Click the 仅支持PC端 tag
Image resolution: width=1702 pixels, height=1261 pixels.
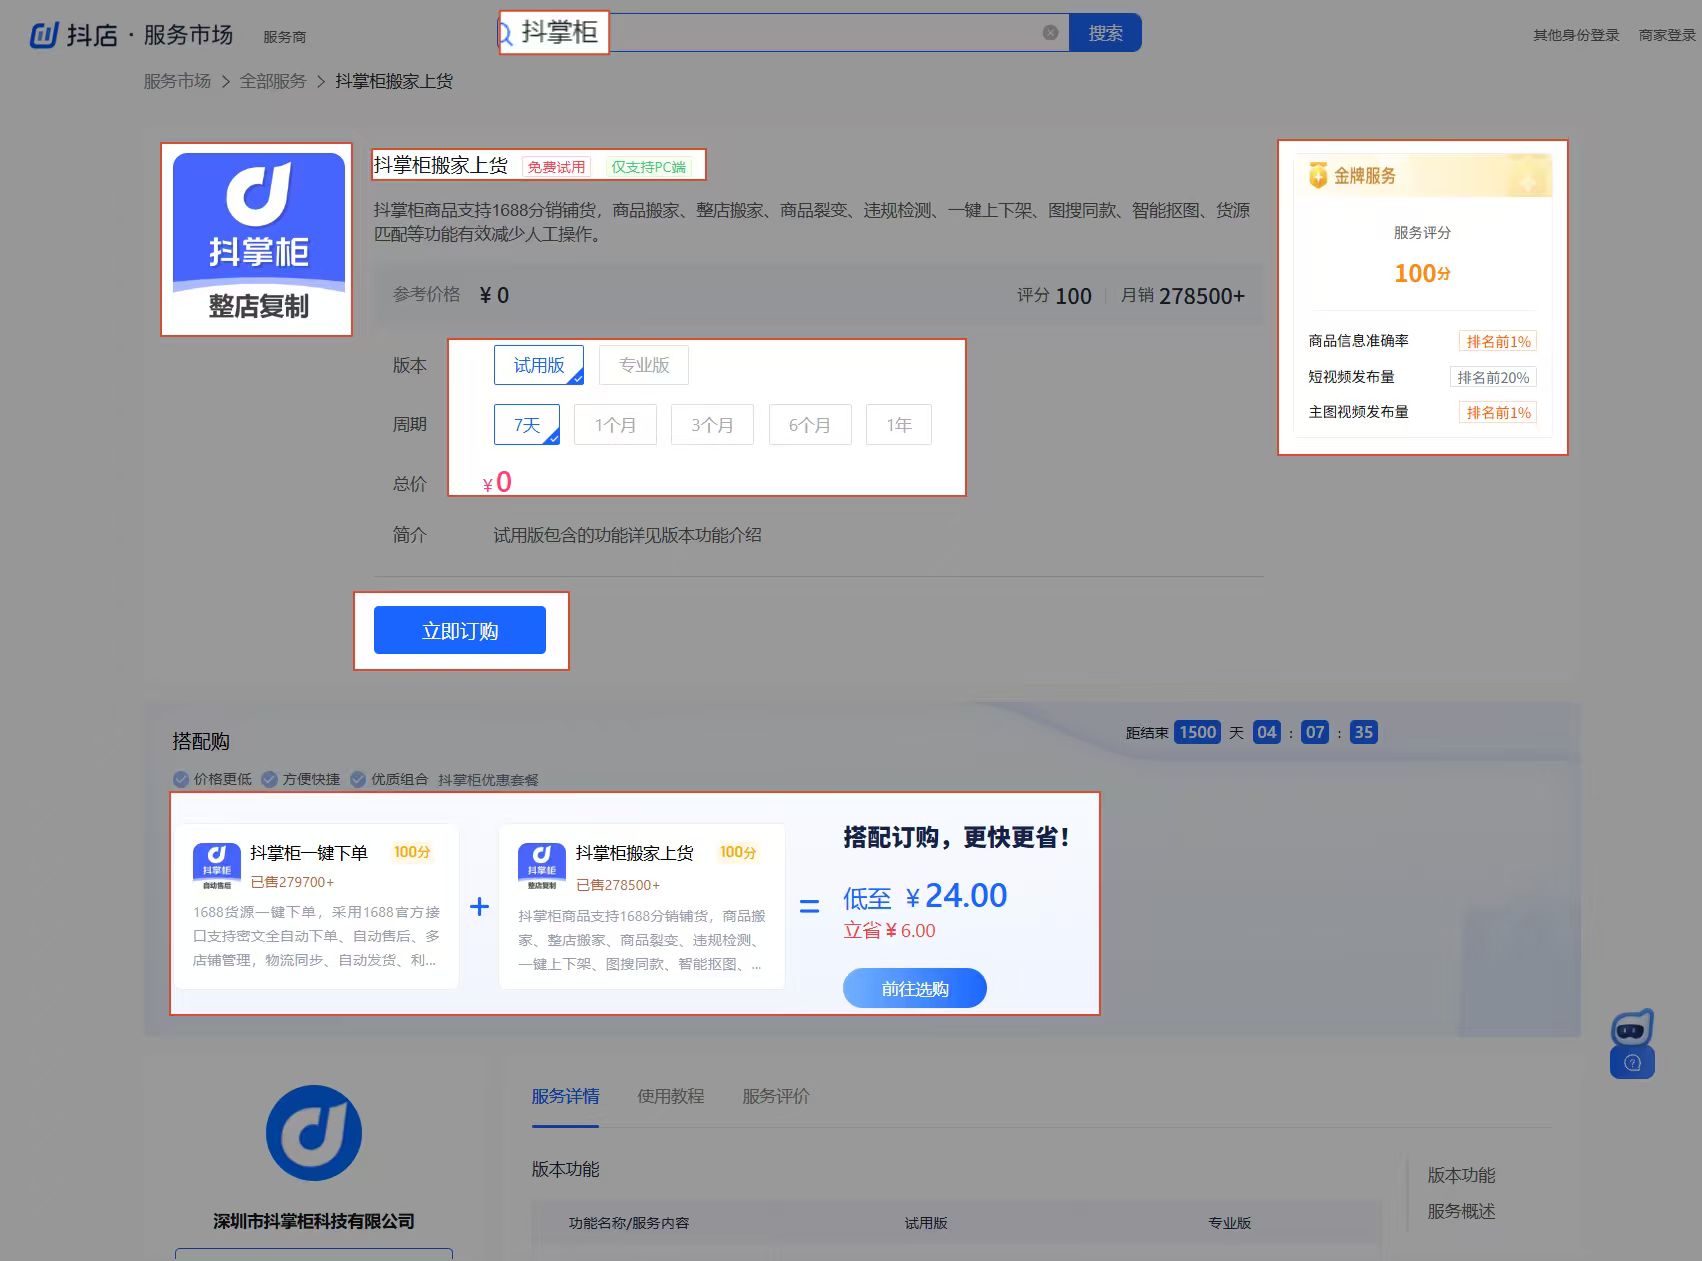649,167
